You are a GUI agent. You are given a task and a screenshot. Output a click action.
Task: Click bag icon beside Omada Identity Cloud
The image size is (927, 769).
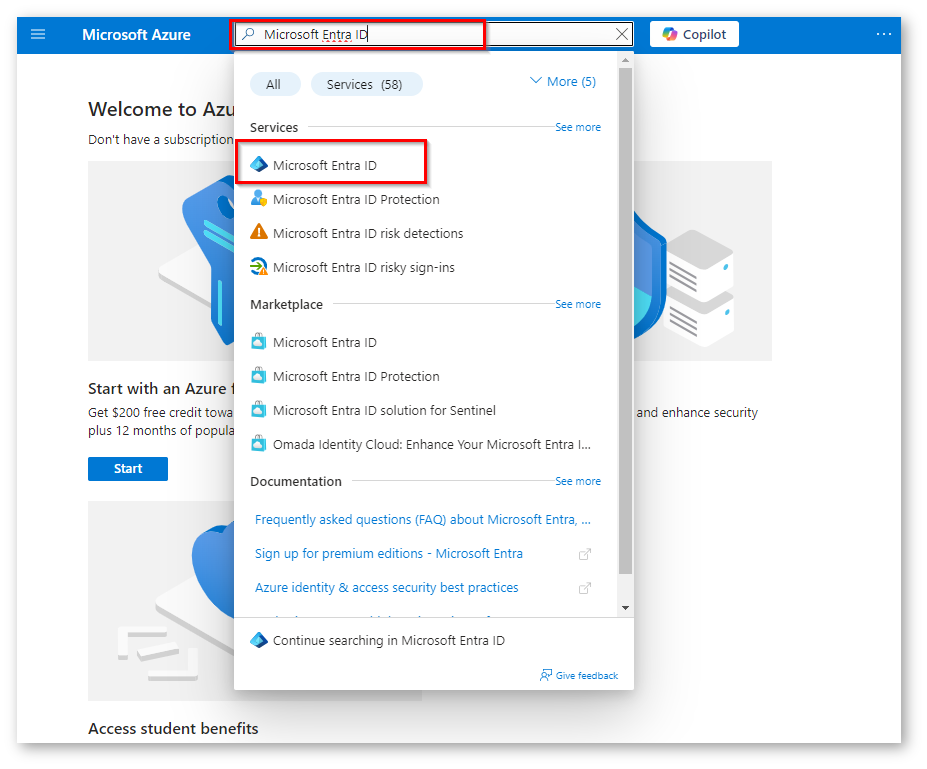point(258,443)
